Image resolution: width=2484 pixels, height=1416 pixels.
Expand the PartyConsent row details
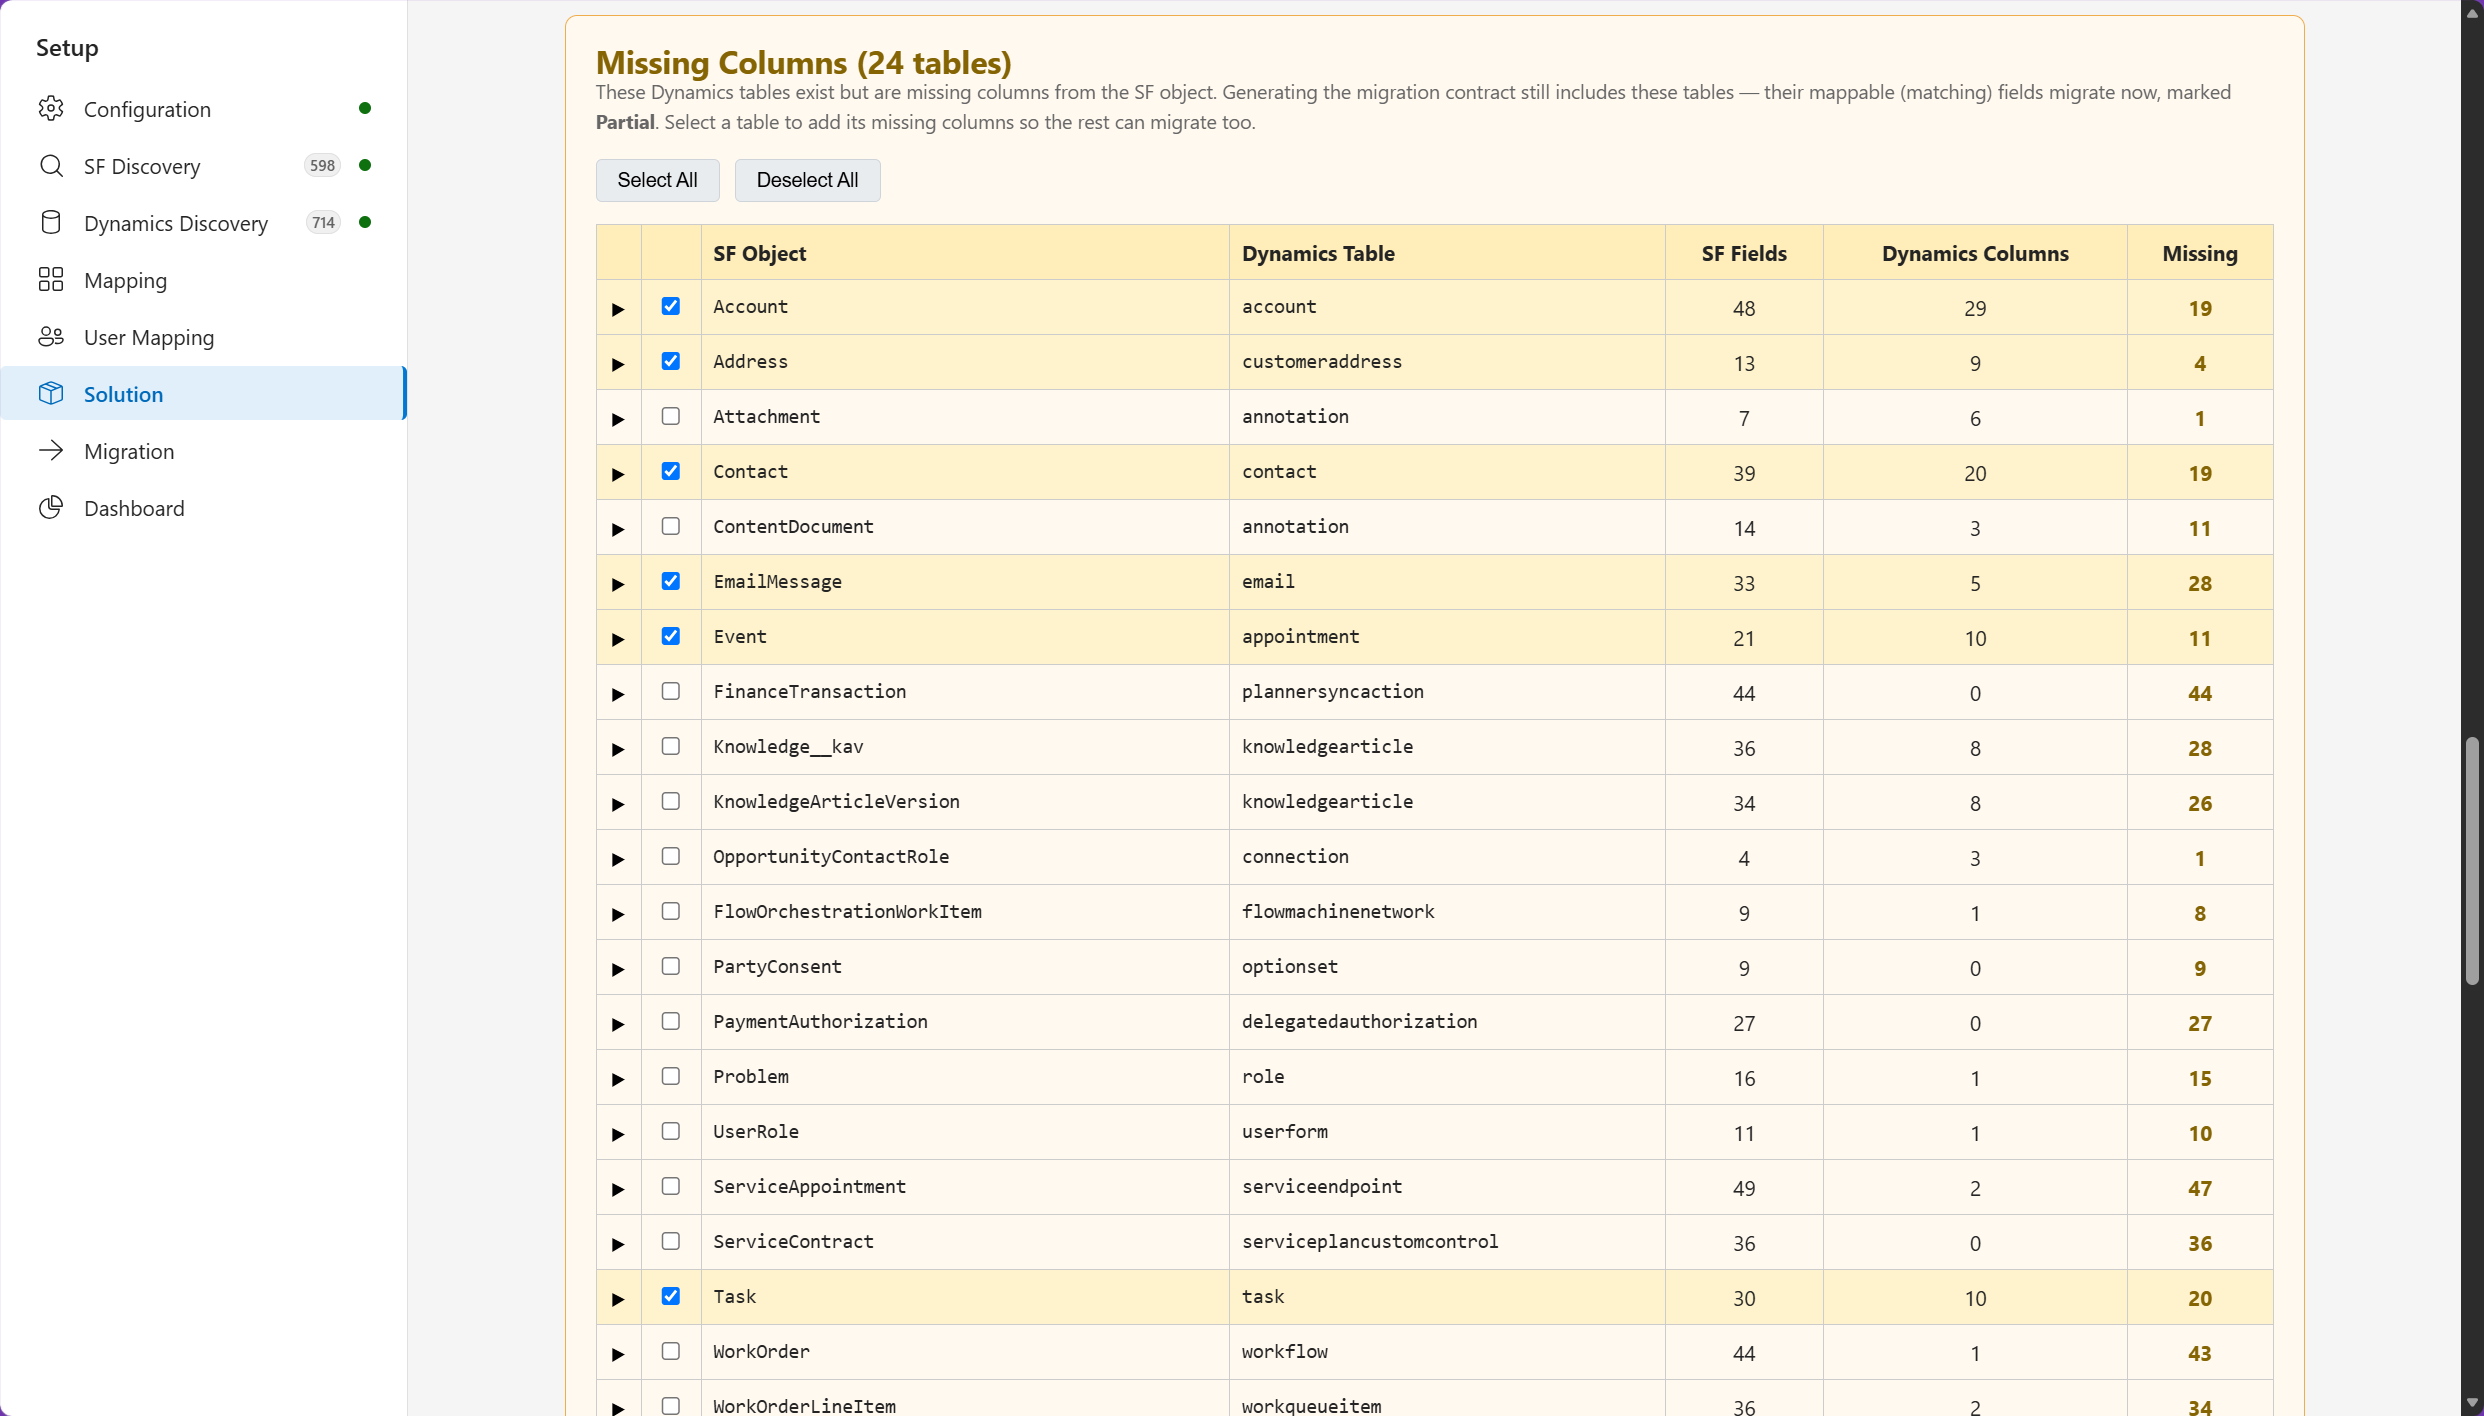click(618, 969)
